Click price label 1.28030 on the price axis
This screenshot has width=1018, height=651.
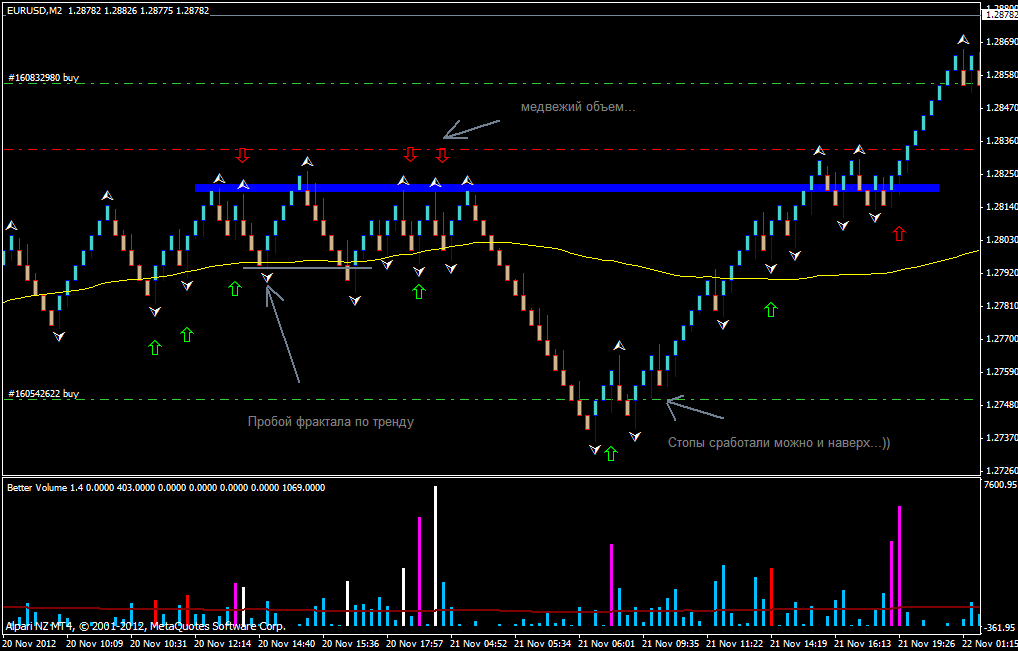coord(1001,240)
